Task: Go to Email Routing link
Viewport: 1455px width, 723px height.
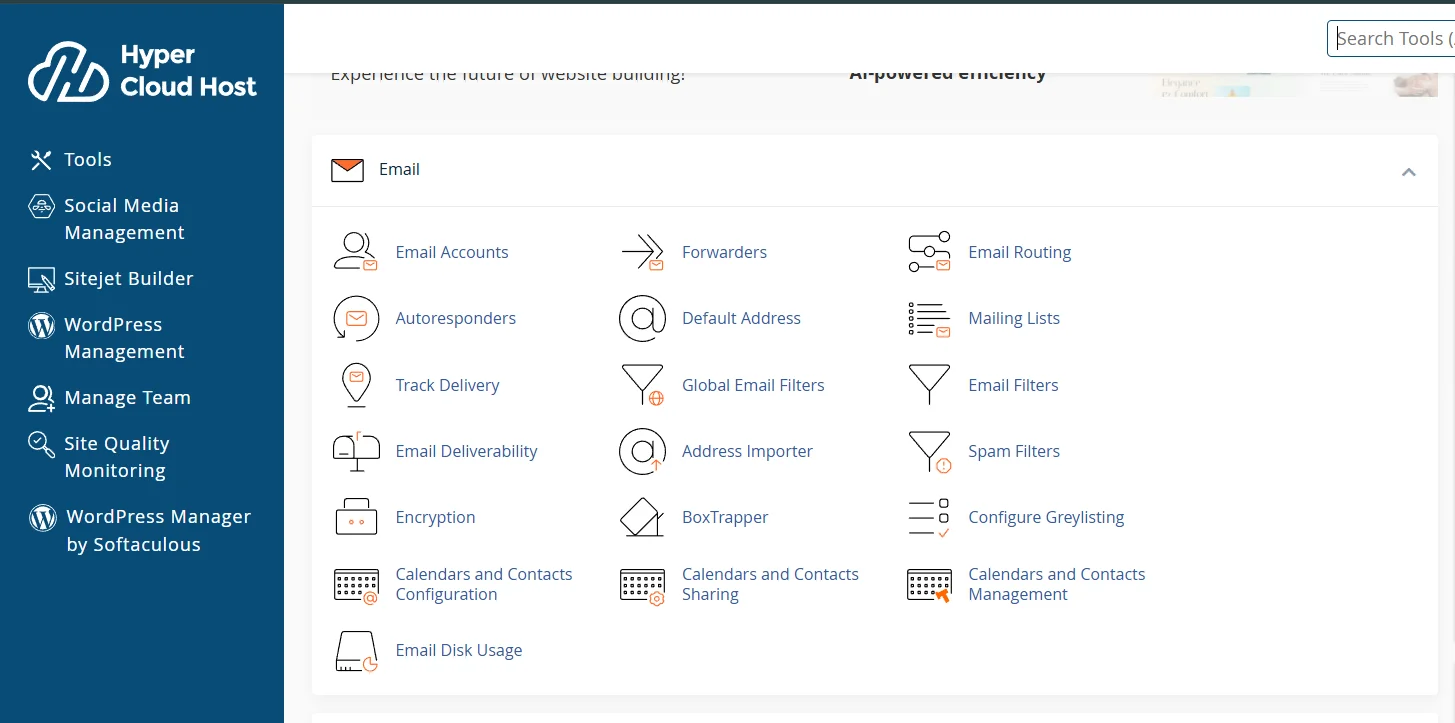Action: 1019,252
